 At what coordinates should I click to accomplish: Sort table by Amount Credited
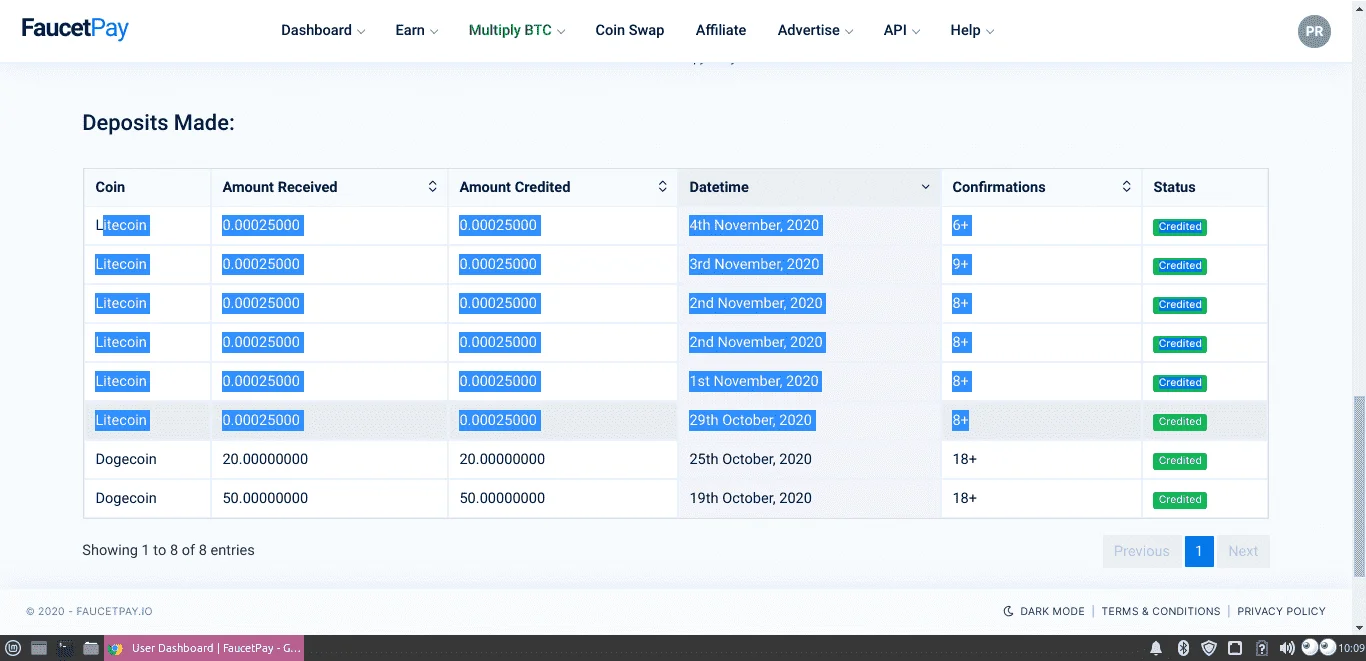click(x=563, y=187)
